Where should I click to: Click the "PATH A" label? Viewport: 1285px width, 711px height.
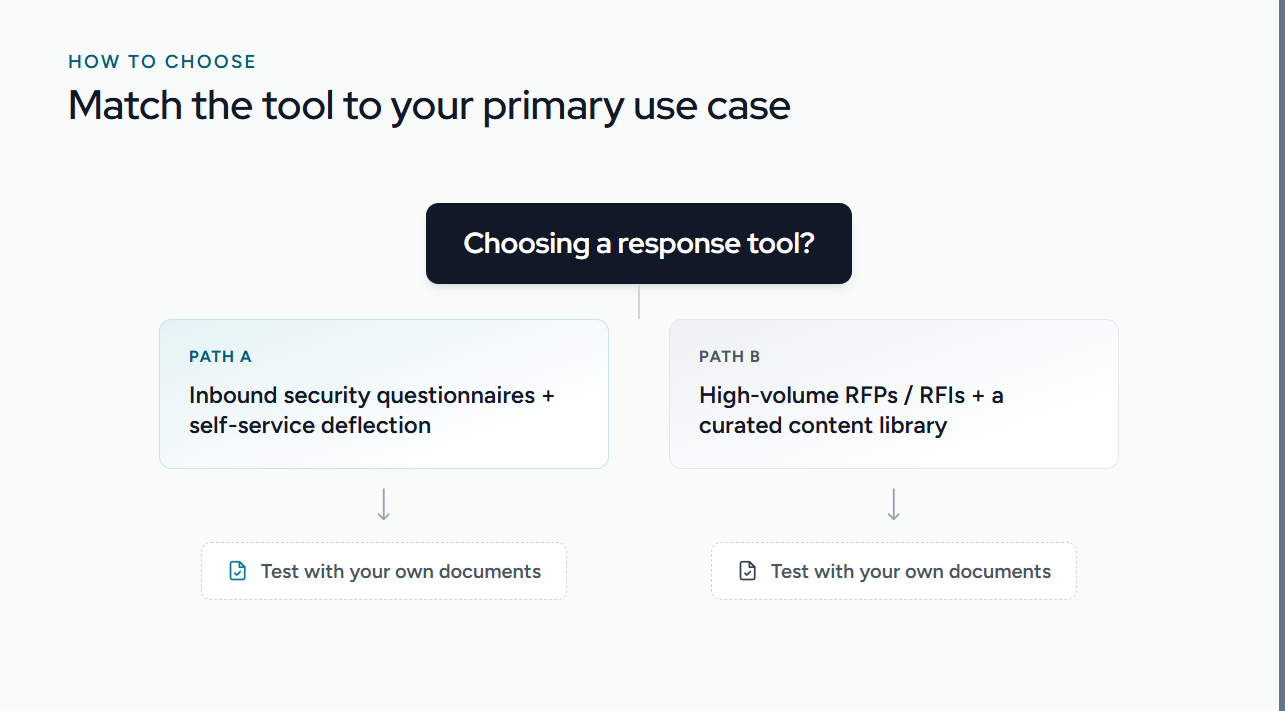[x=220, y=356]
